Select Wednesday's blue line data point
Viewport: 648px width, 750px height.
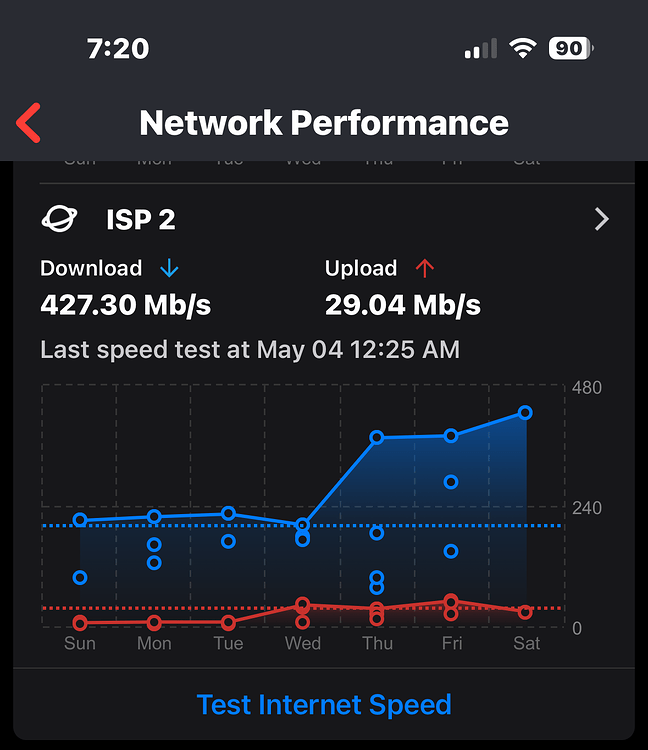click(x=303, y=524)
